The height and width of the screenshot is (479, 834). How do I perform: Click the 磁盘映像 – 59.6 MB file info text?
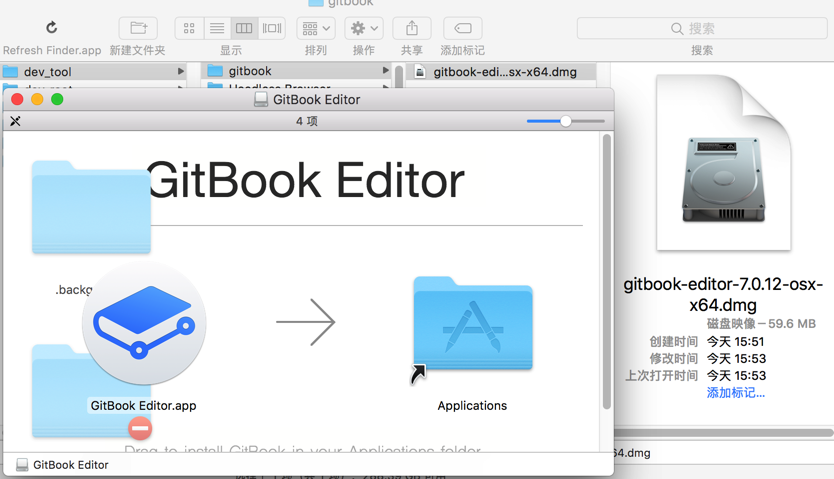pos(761,324)
